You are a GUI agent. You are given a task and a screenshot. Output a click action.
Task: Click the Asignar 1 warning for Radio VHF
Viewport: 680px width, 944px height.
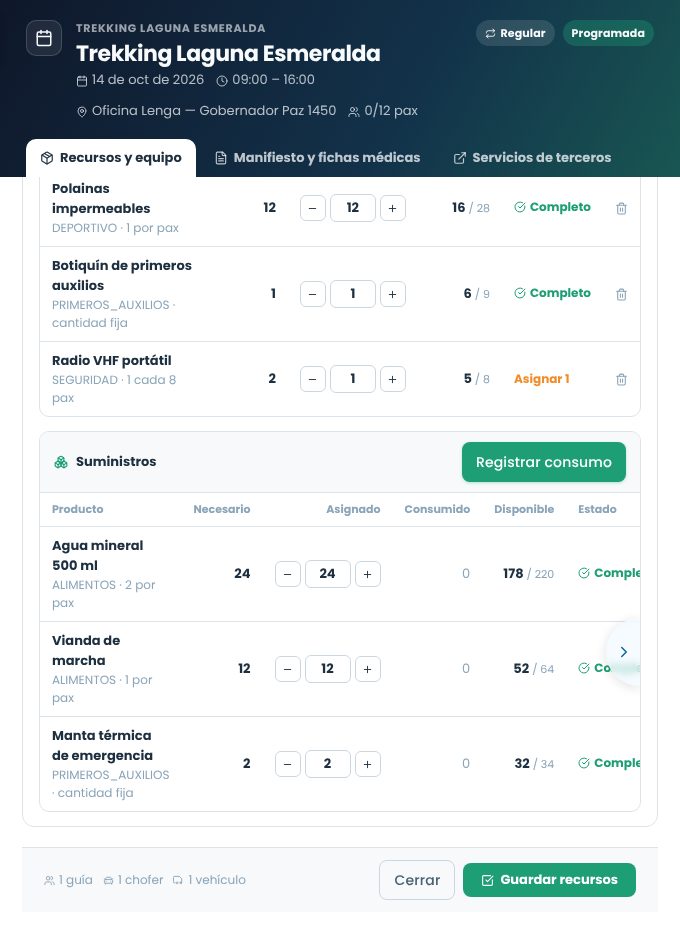[541, 379]
